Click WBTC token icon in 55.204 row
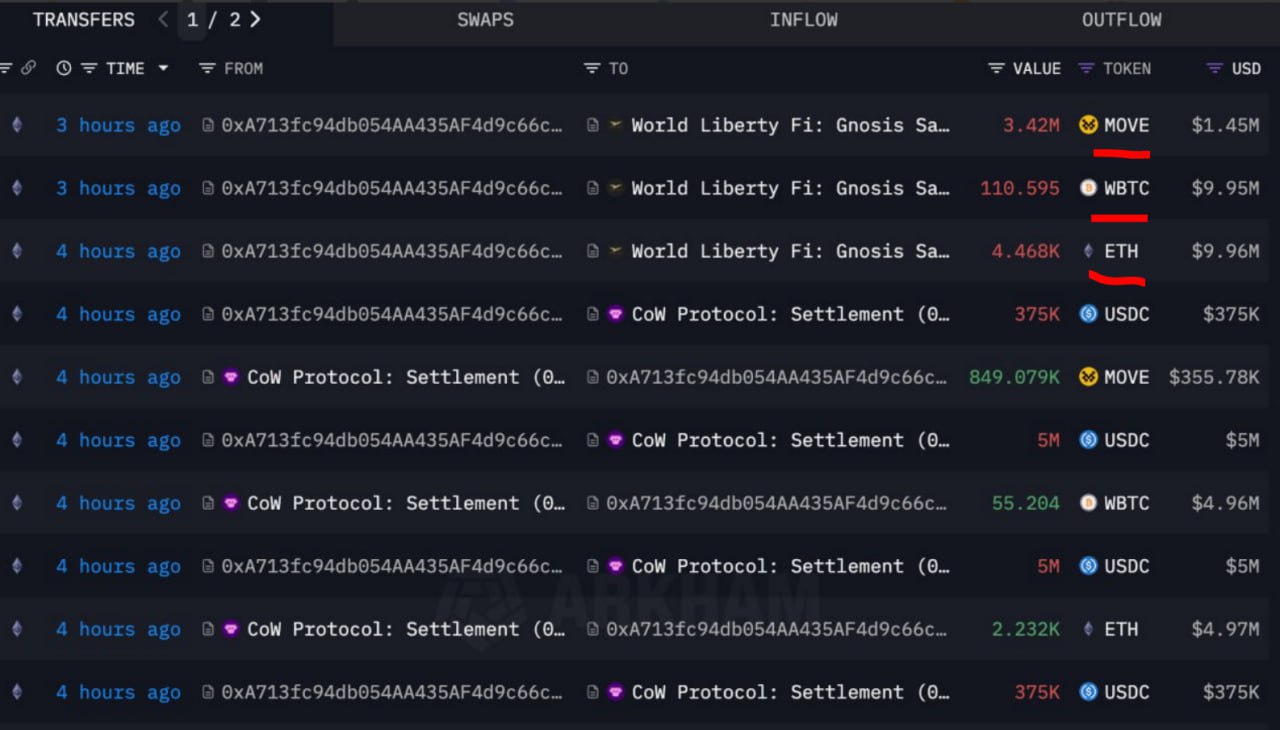 pyautogui.click(x=1089, y=503)
